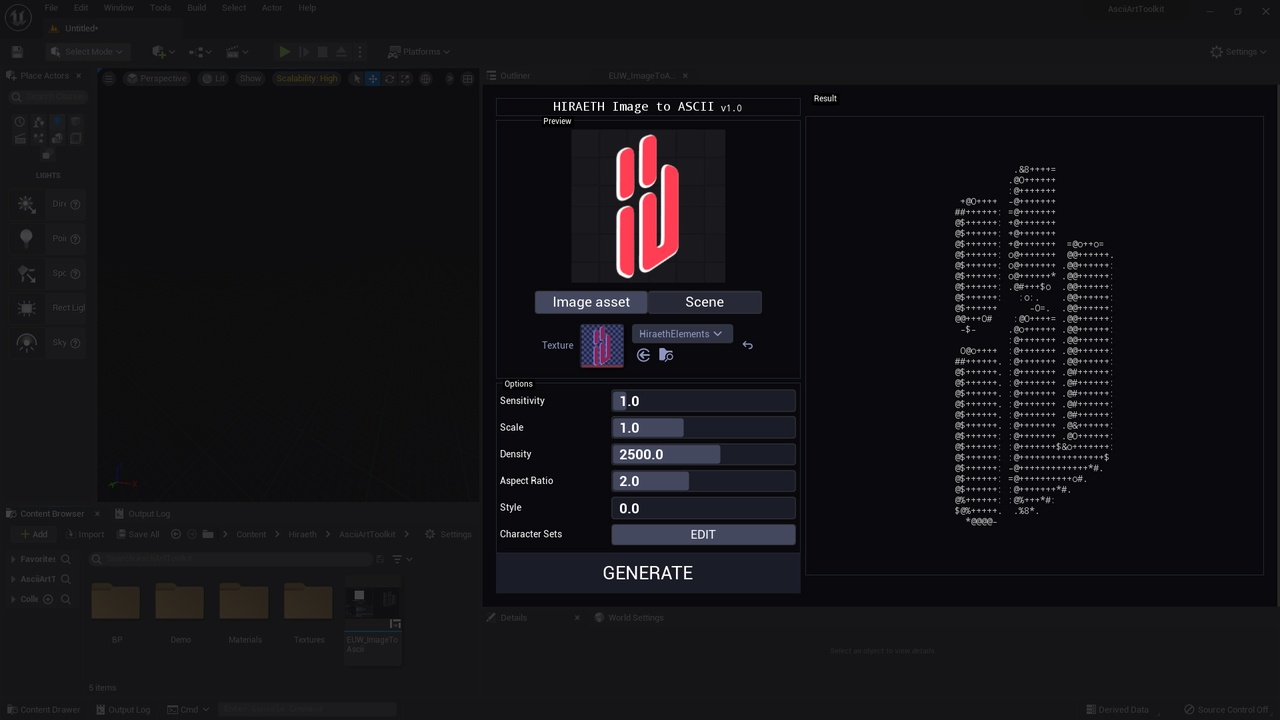Expand the Favorites section
Screen dimensions: 1280x720
tap(13, 560)
